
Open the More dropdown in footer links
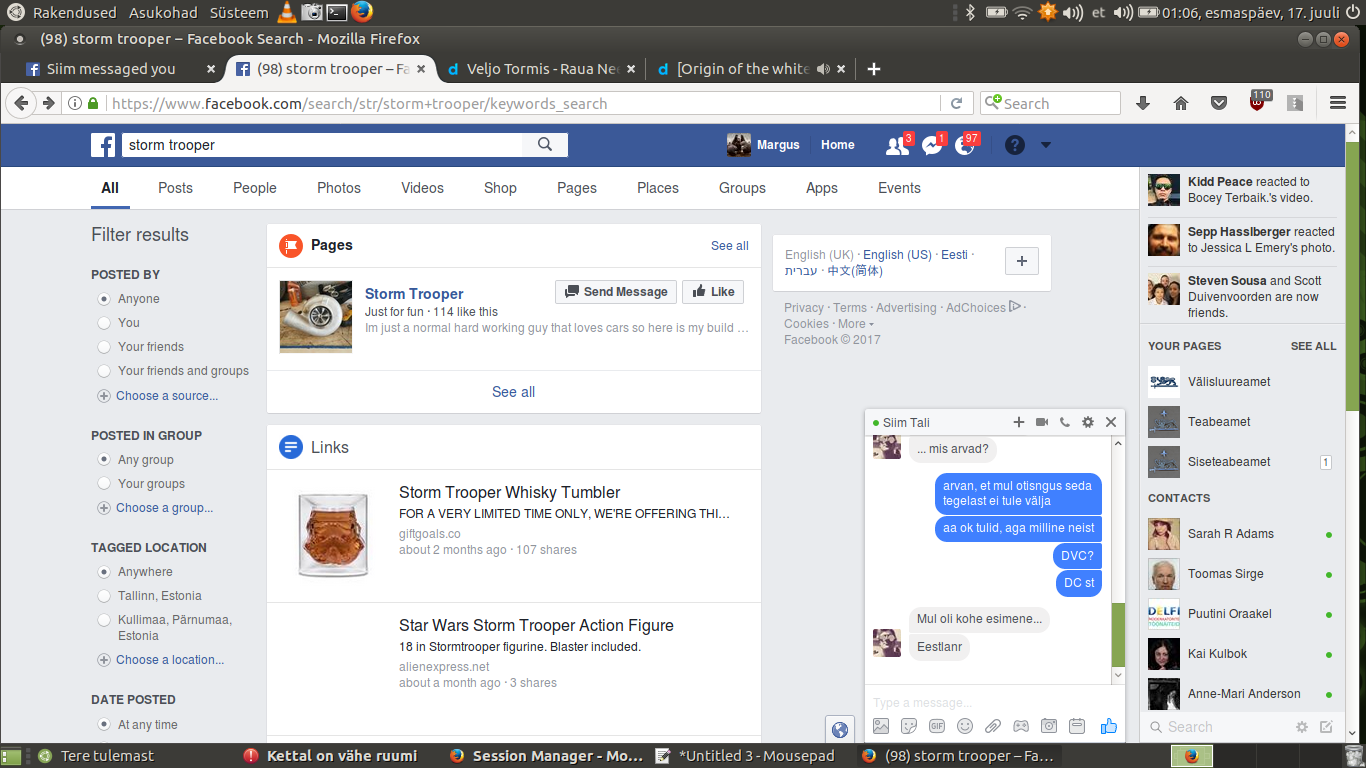tap(855, 324)
